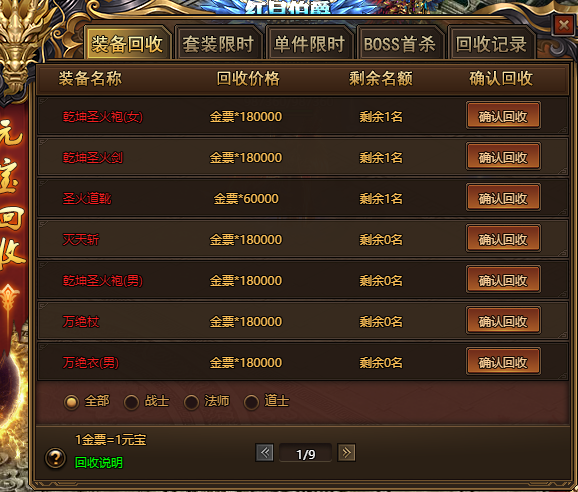Close the recycle window with X
Image resolution: width=578 pixels, height=492 pixels.
[x=564, y=25]
